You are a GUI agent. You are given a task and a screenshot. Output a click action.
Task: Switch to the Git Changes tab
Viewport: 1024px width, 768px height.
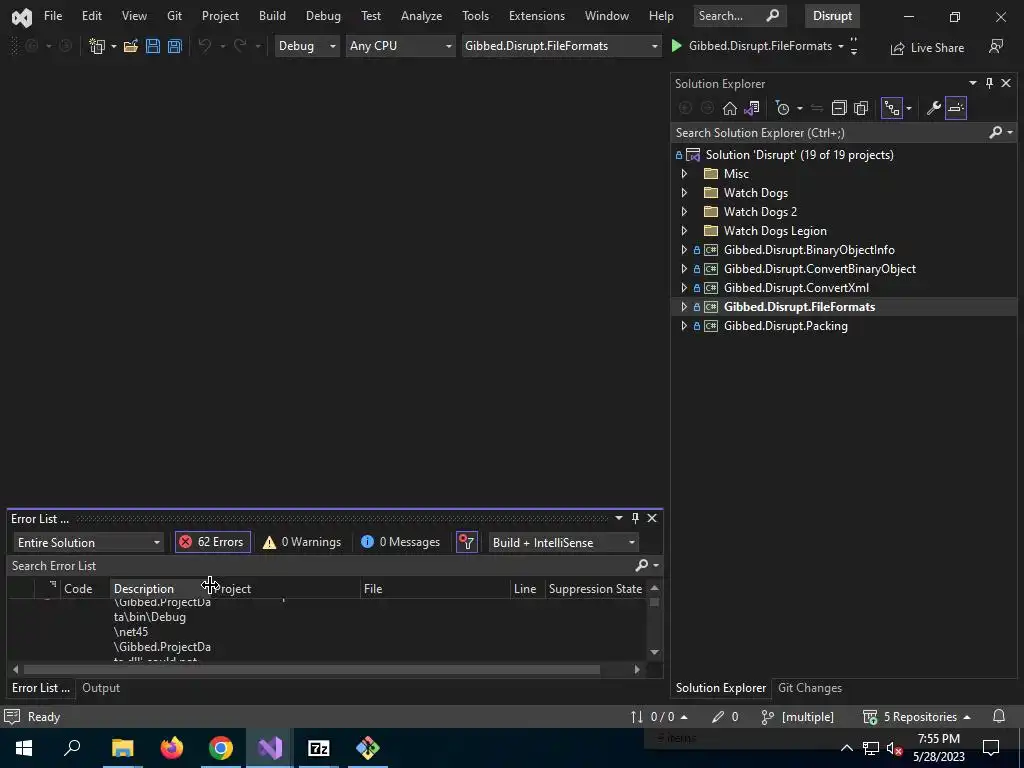point(810,688)
